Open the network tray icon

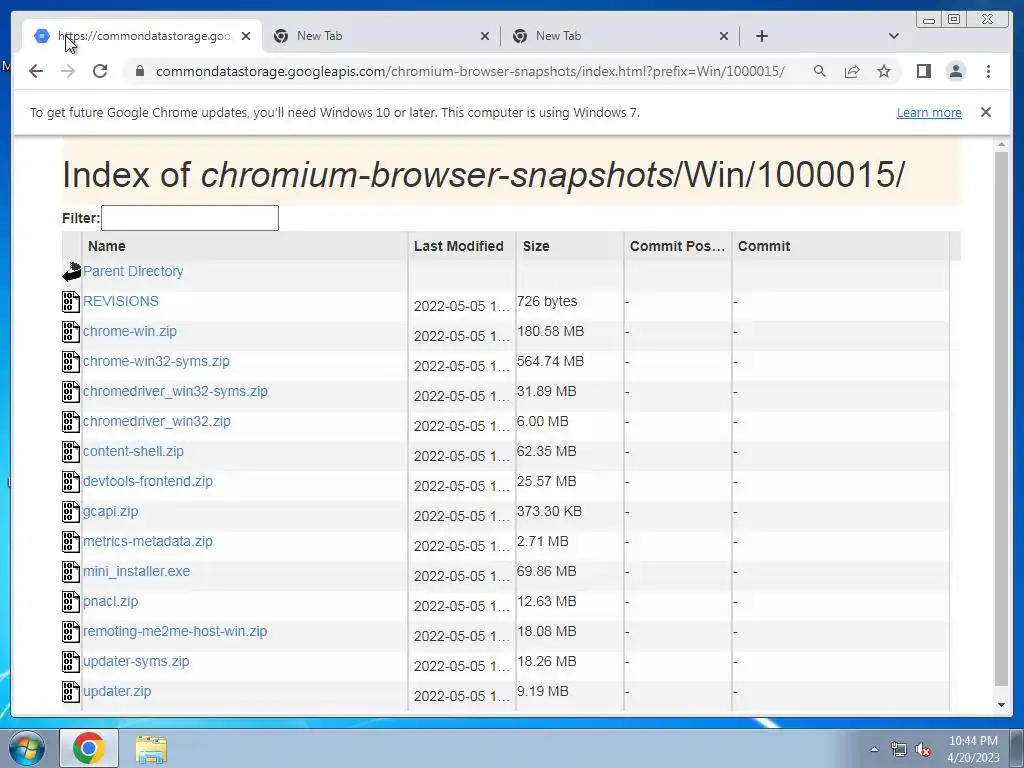899,750
